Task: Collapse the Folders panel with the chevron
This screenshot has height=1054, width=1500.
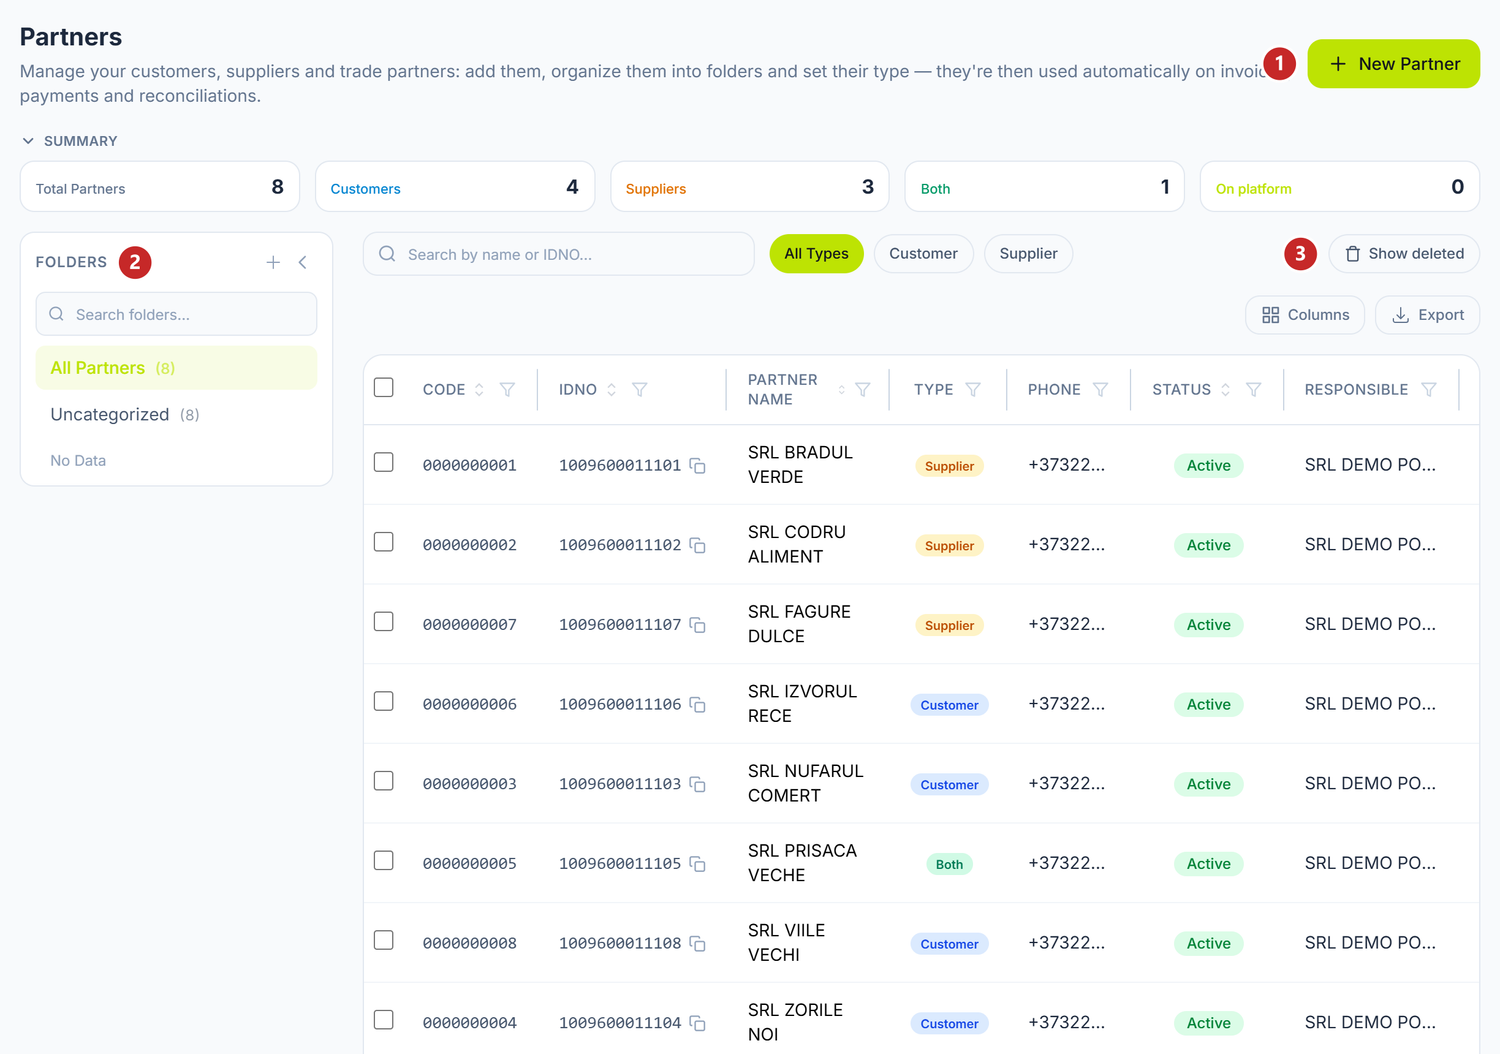Action: pos(302,262)
